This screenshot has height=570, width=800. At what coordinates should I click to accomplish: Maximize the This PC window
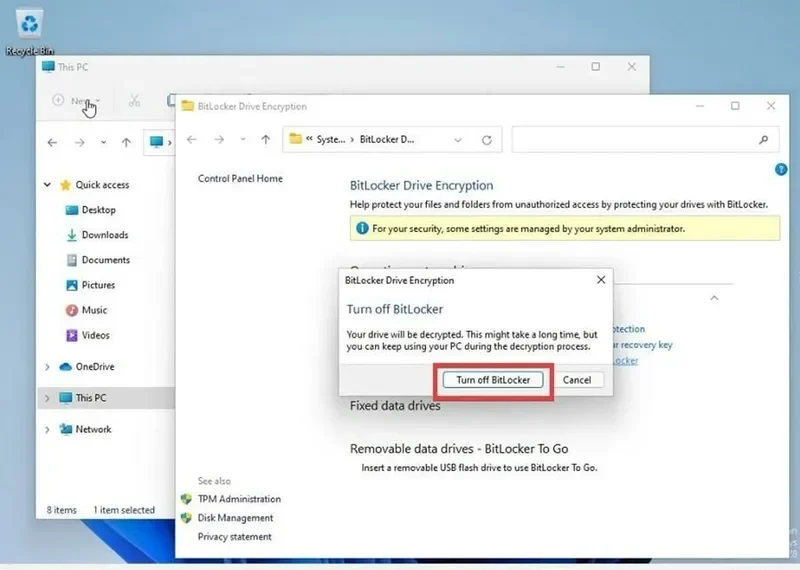click(x=595, y=67)
